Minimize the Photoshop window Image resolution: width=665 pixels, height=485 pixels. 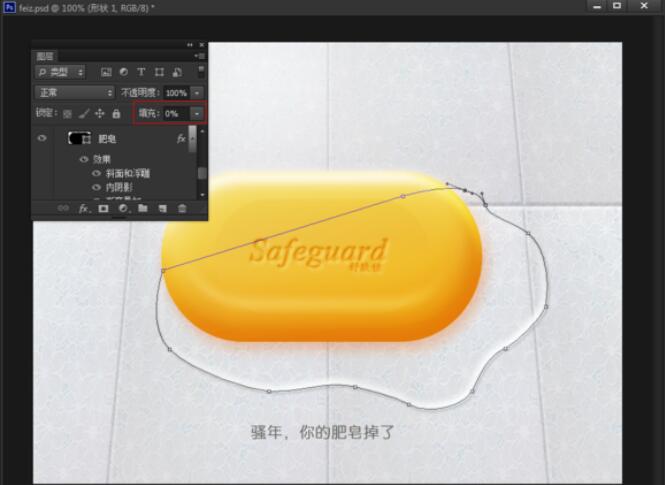click(x=597, y=6)
